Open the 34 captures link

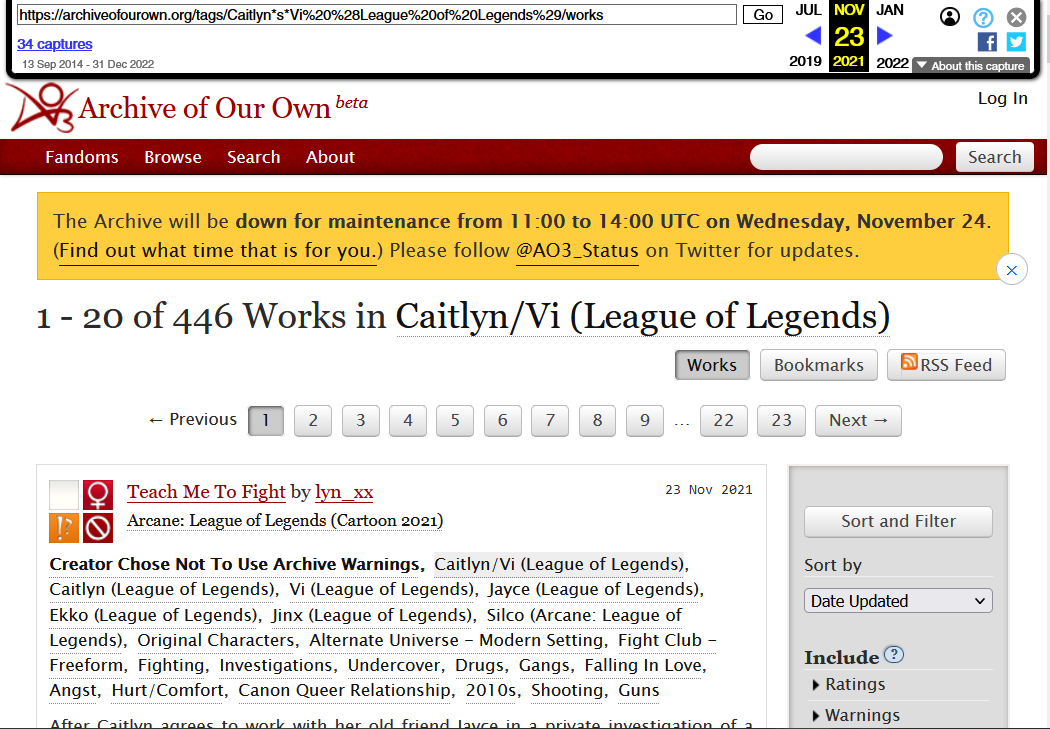(x=55, y=44)
